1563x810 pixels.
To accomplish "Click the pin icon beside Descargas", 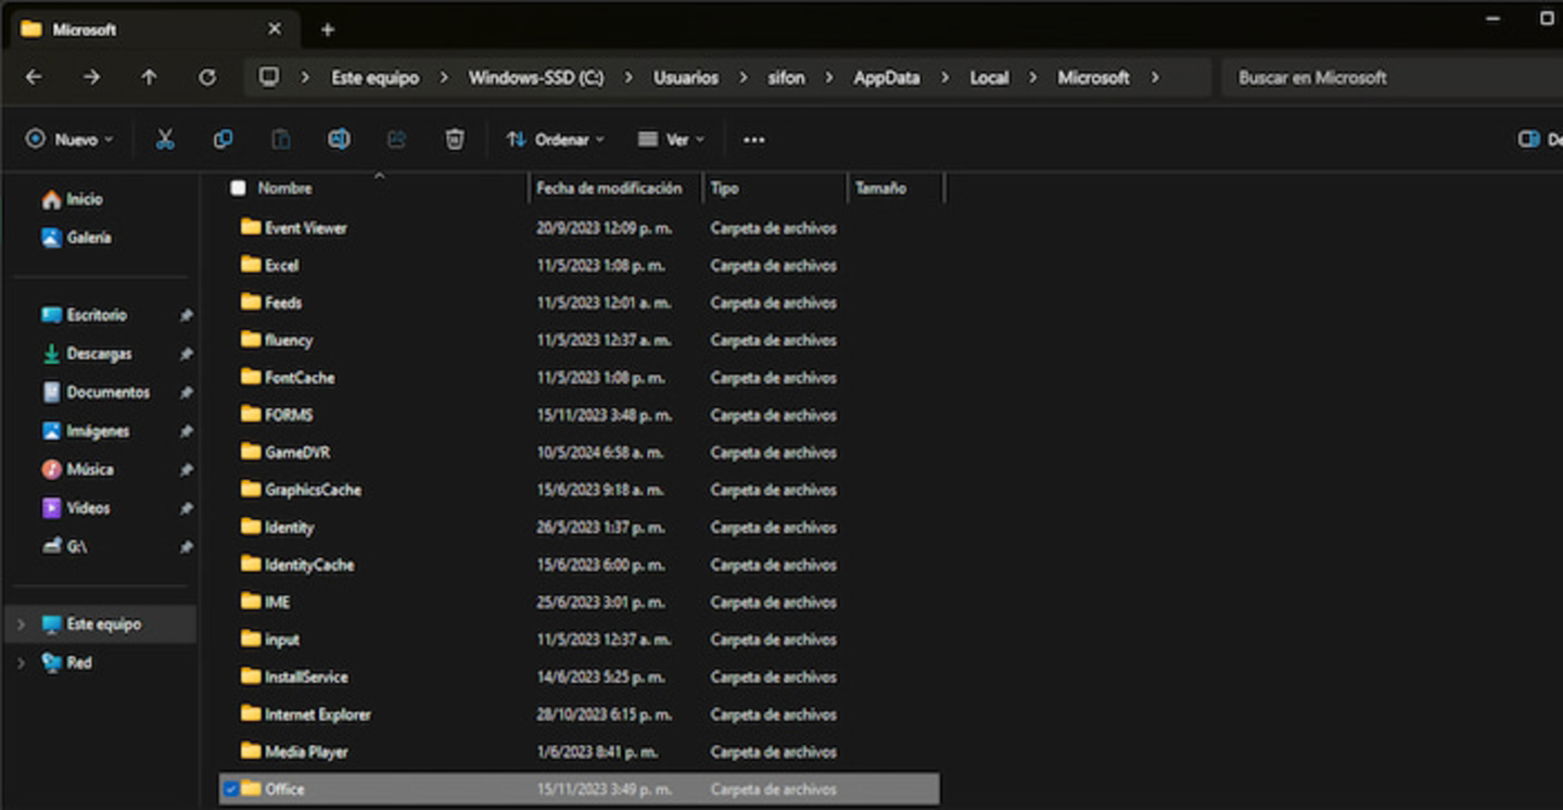I will [186, 354].
